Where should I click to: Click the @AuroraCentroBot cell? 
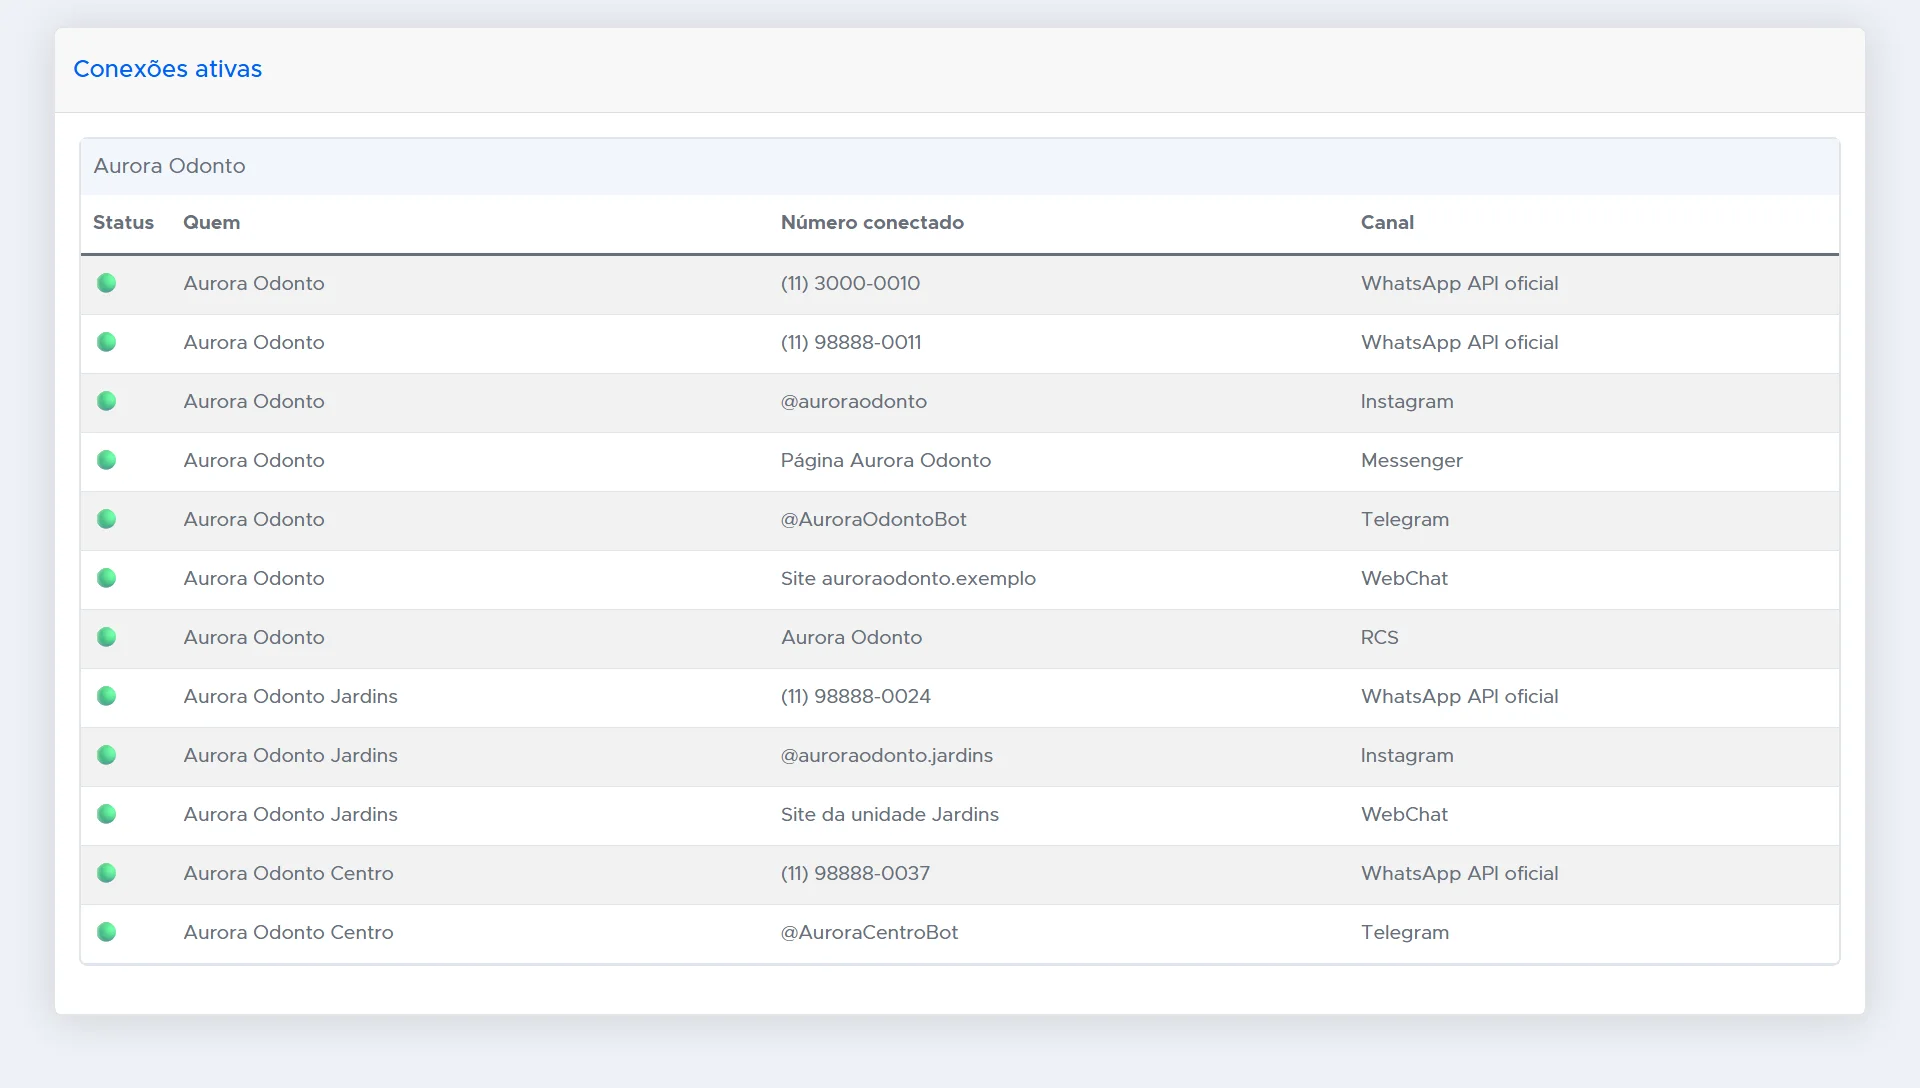(869, 932)
